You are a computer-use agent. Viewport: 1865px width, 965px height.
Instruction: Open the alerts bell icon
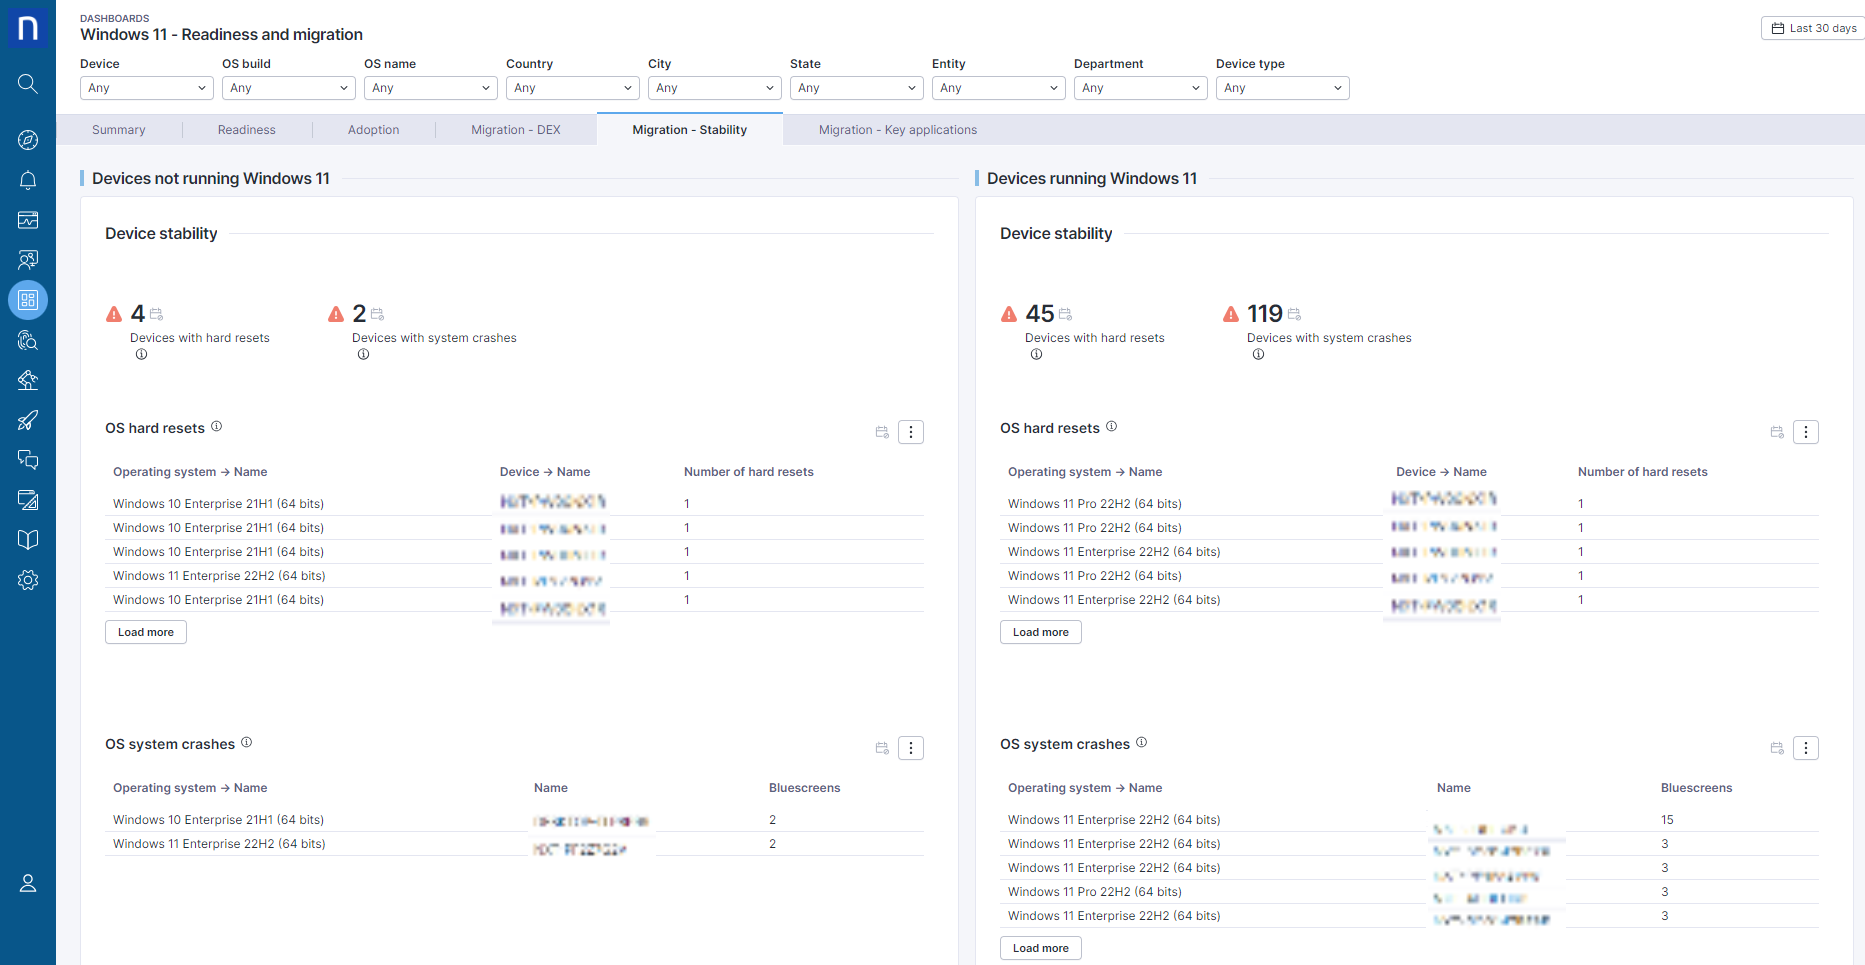click(x=28, y=180)
